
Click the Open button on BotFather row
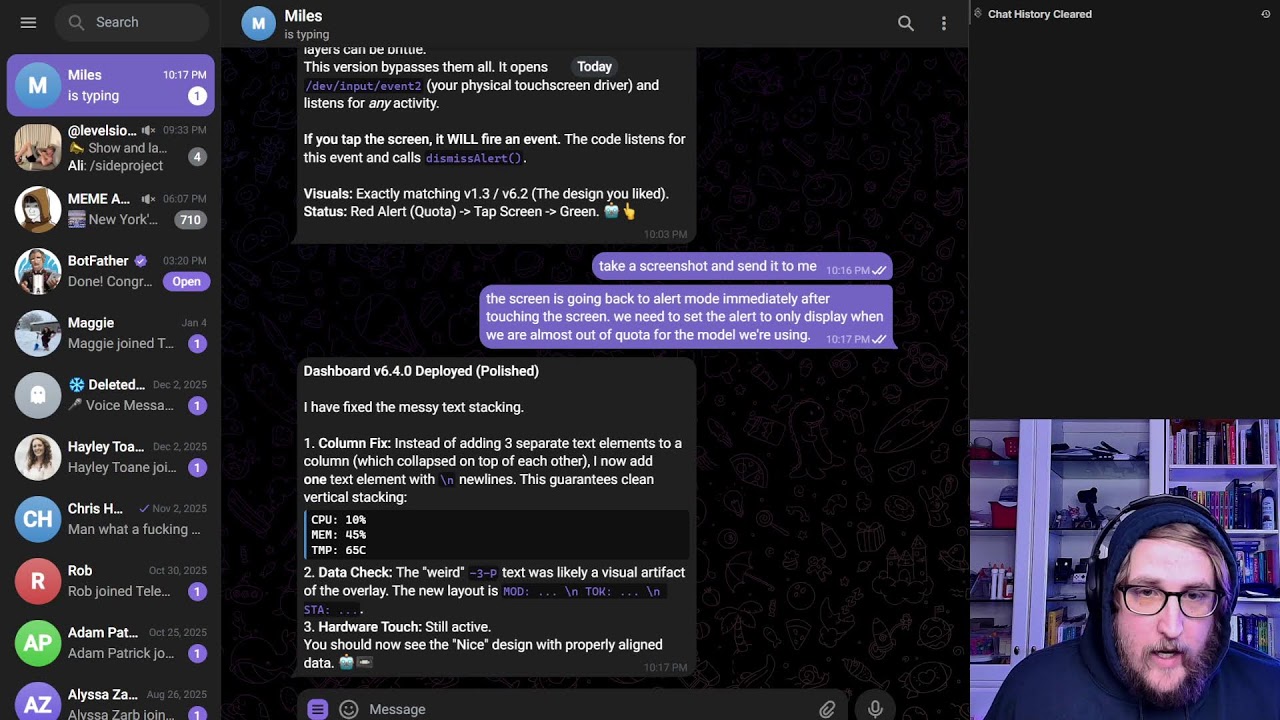tap(186, 282)
